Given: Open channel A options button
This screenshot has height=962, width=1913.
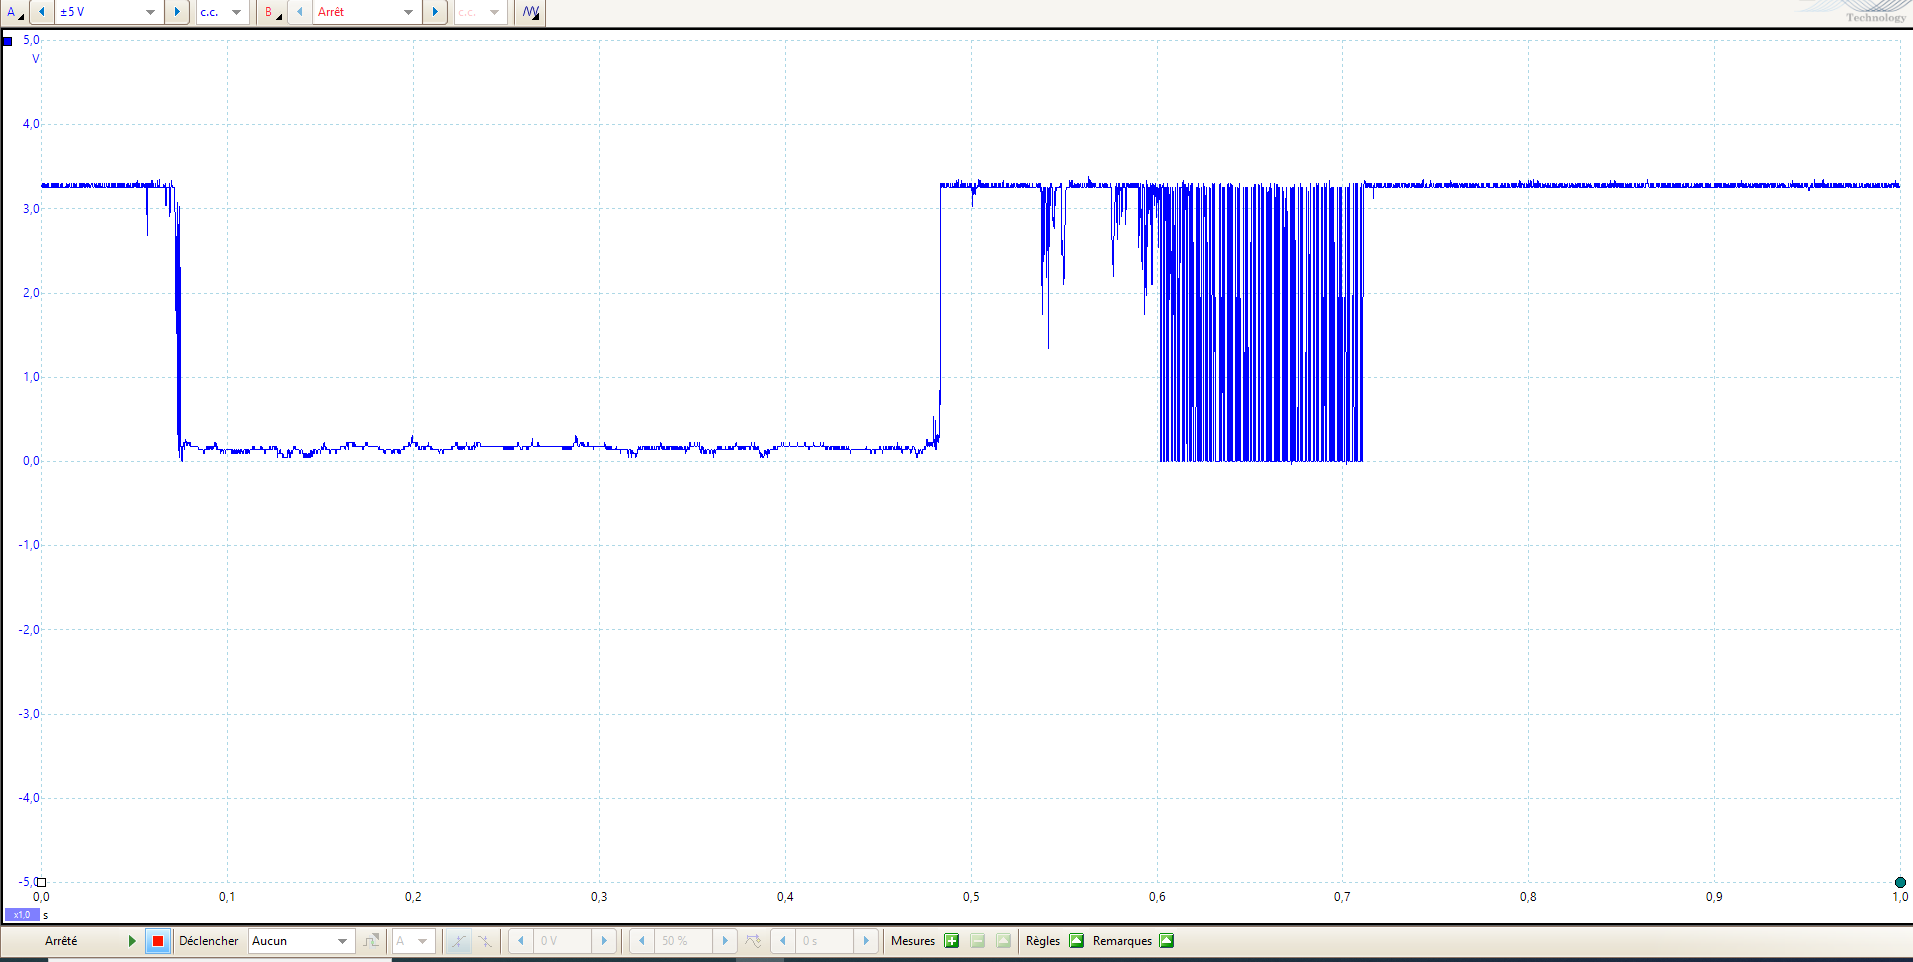Looking at the screenshot, I should point(15,12).
